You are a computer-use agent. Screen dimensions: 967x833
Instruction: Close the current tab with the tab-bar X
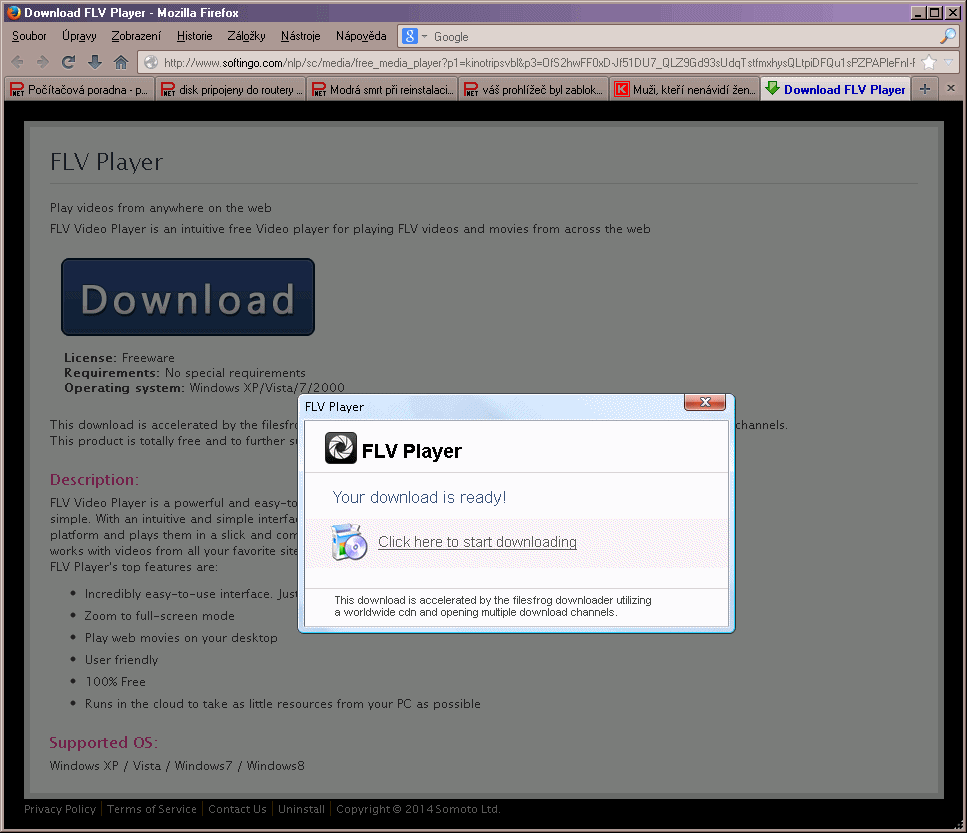point(951,88)
